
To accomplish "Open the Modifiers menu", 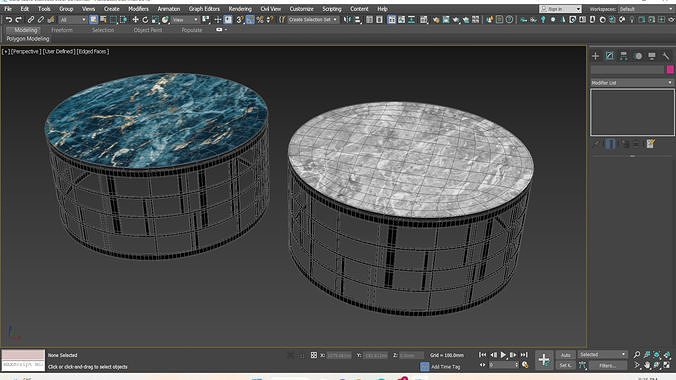I will point(138,9).
